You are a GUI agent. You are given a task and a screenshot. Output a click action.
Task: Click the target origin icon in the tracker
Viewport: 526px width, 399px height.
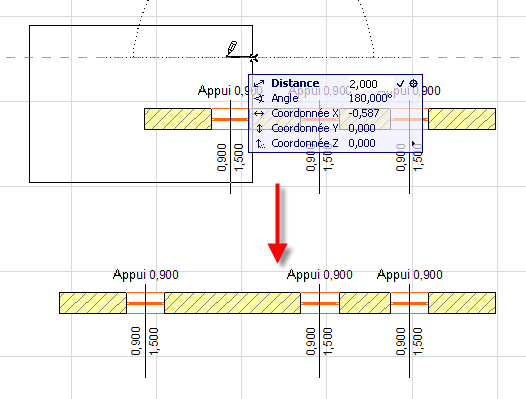click(414, 83)
